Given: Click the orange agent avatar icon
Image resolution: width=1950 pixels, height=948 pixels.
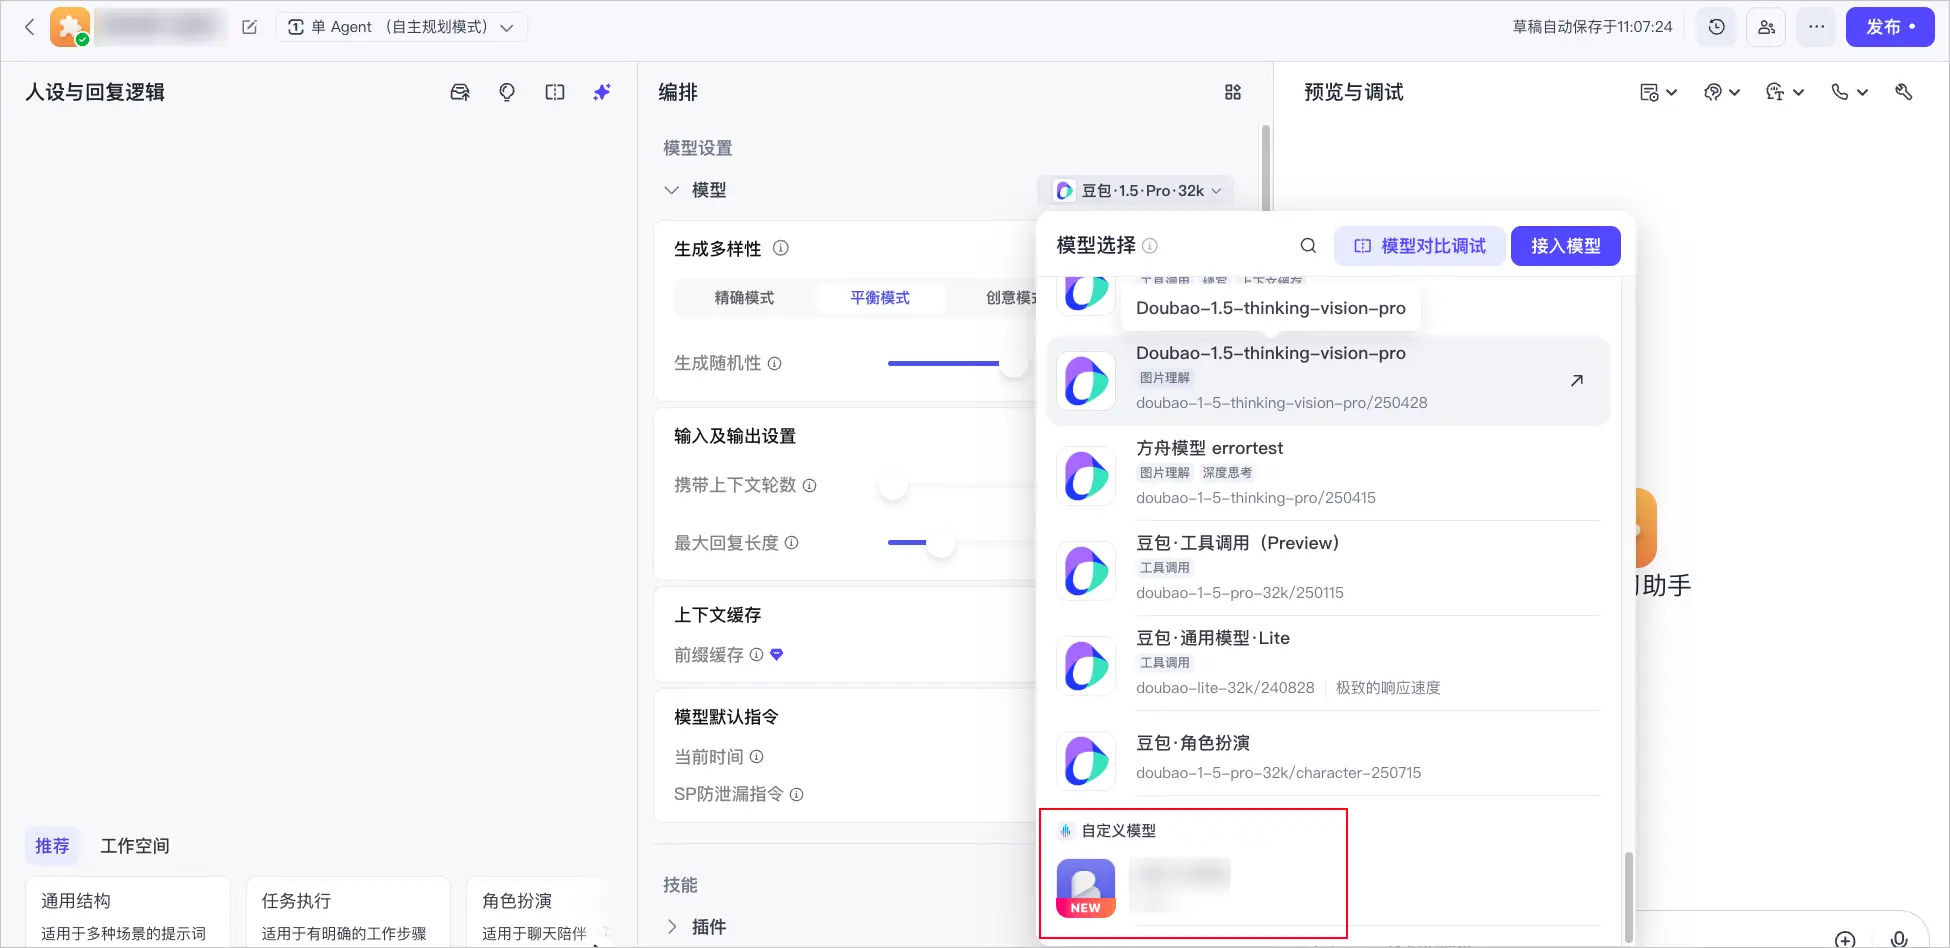Looking at the screenshot, I should tap(70, 27).
